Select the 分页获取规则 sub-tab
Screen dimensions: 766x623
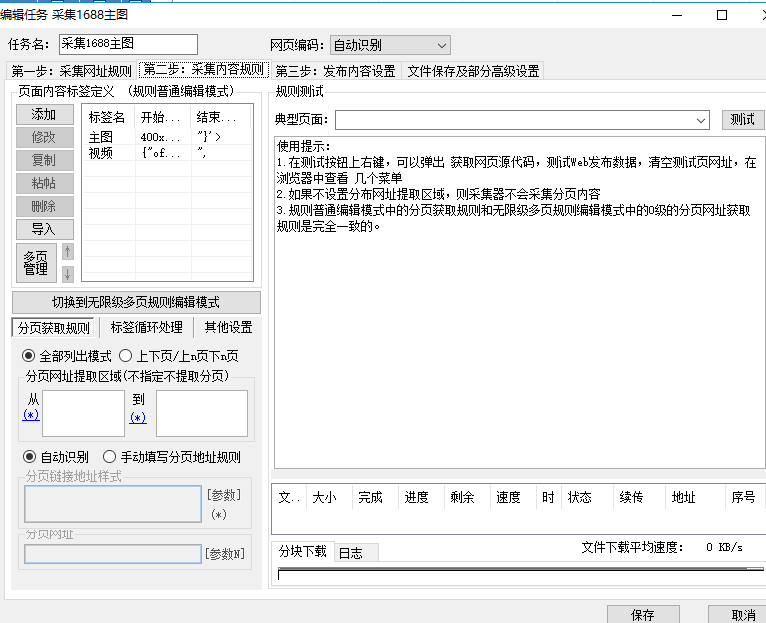point(54,328)
